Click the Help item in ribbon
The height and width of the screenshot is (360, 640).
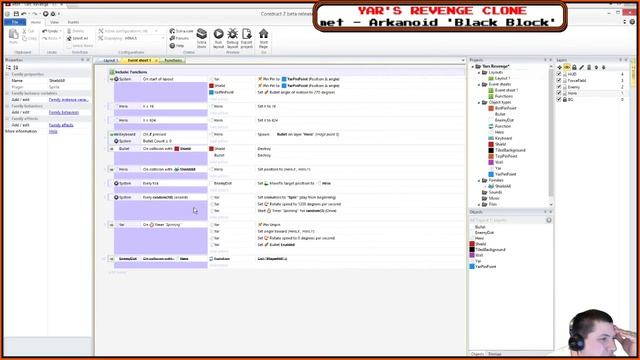coord(176,46)
